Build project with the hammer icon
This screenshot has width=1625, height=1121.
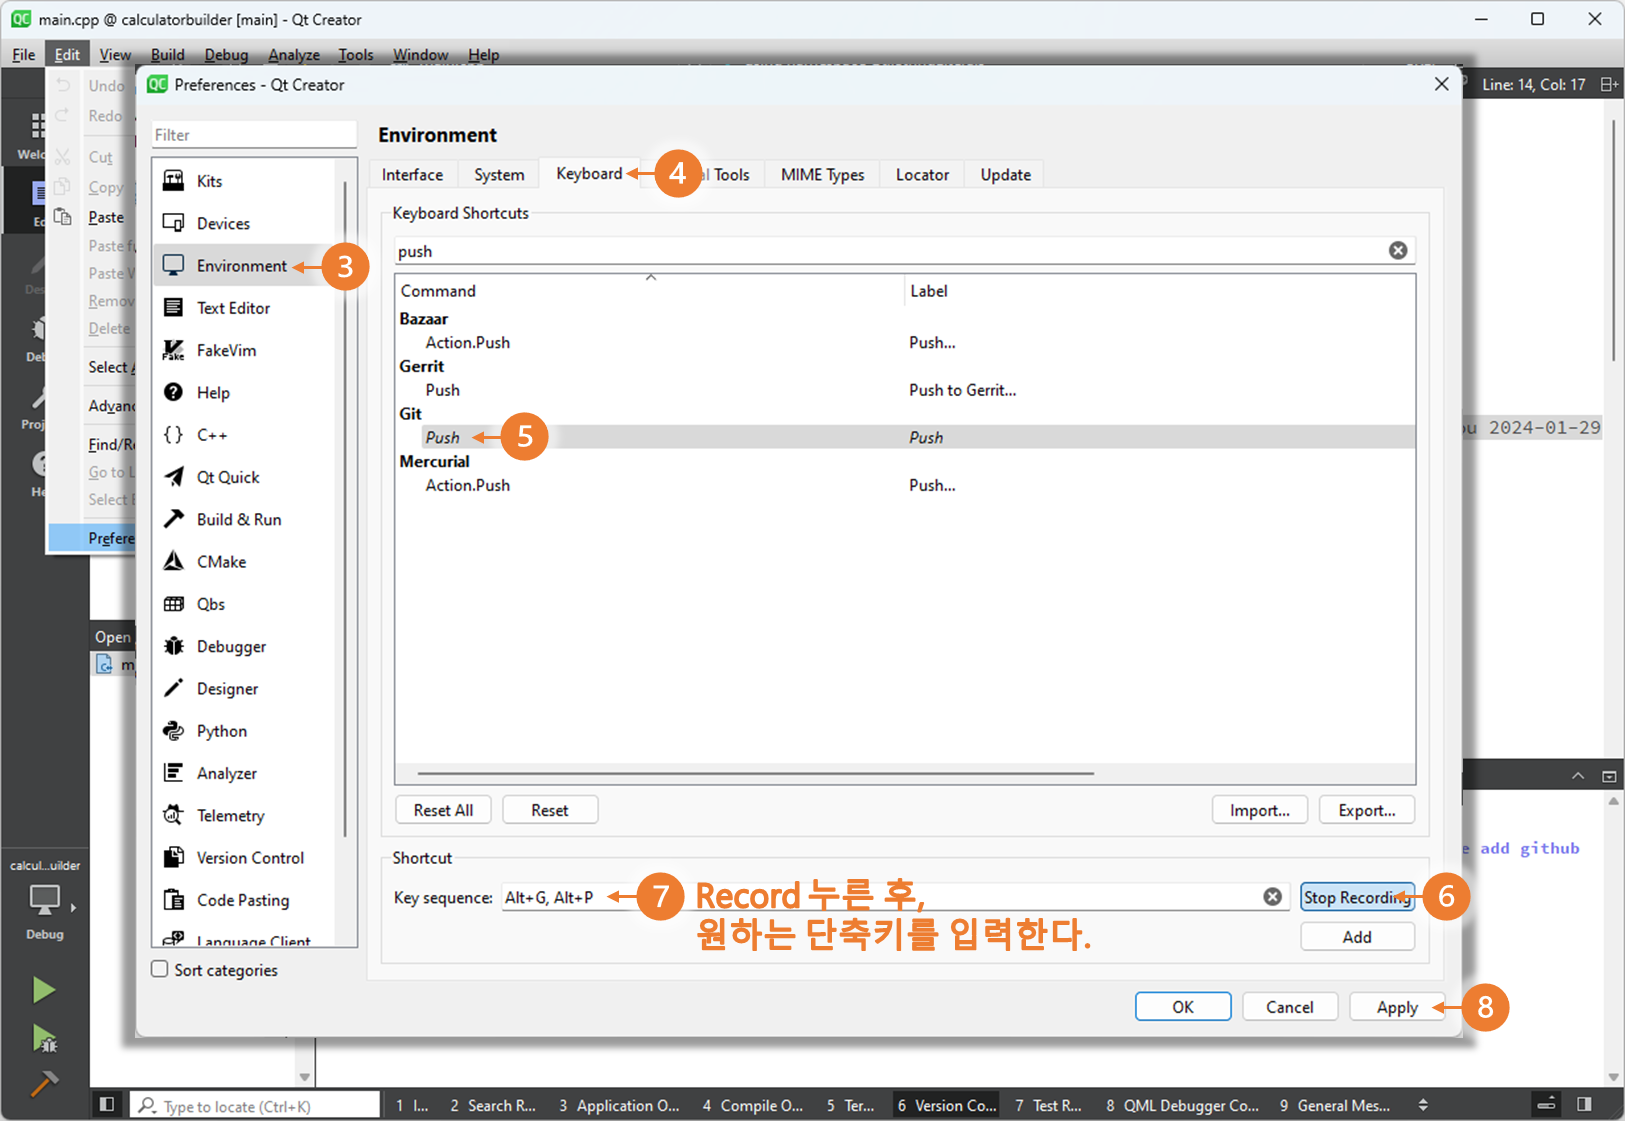[44, 1084]
